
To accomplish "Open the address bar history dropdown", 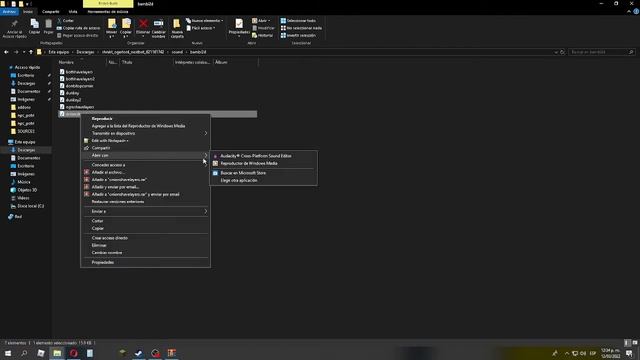I will (556, 52).
